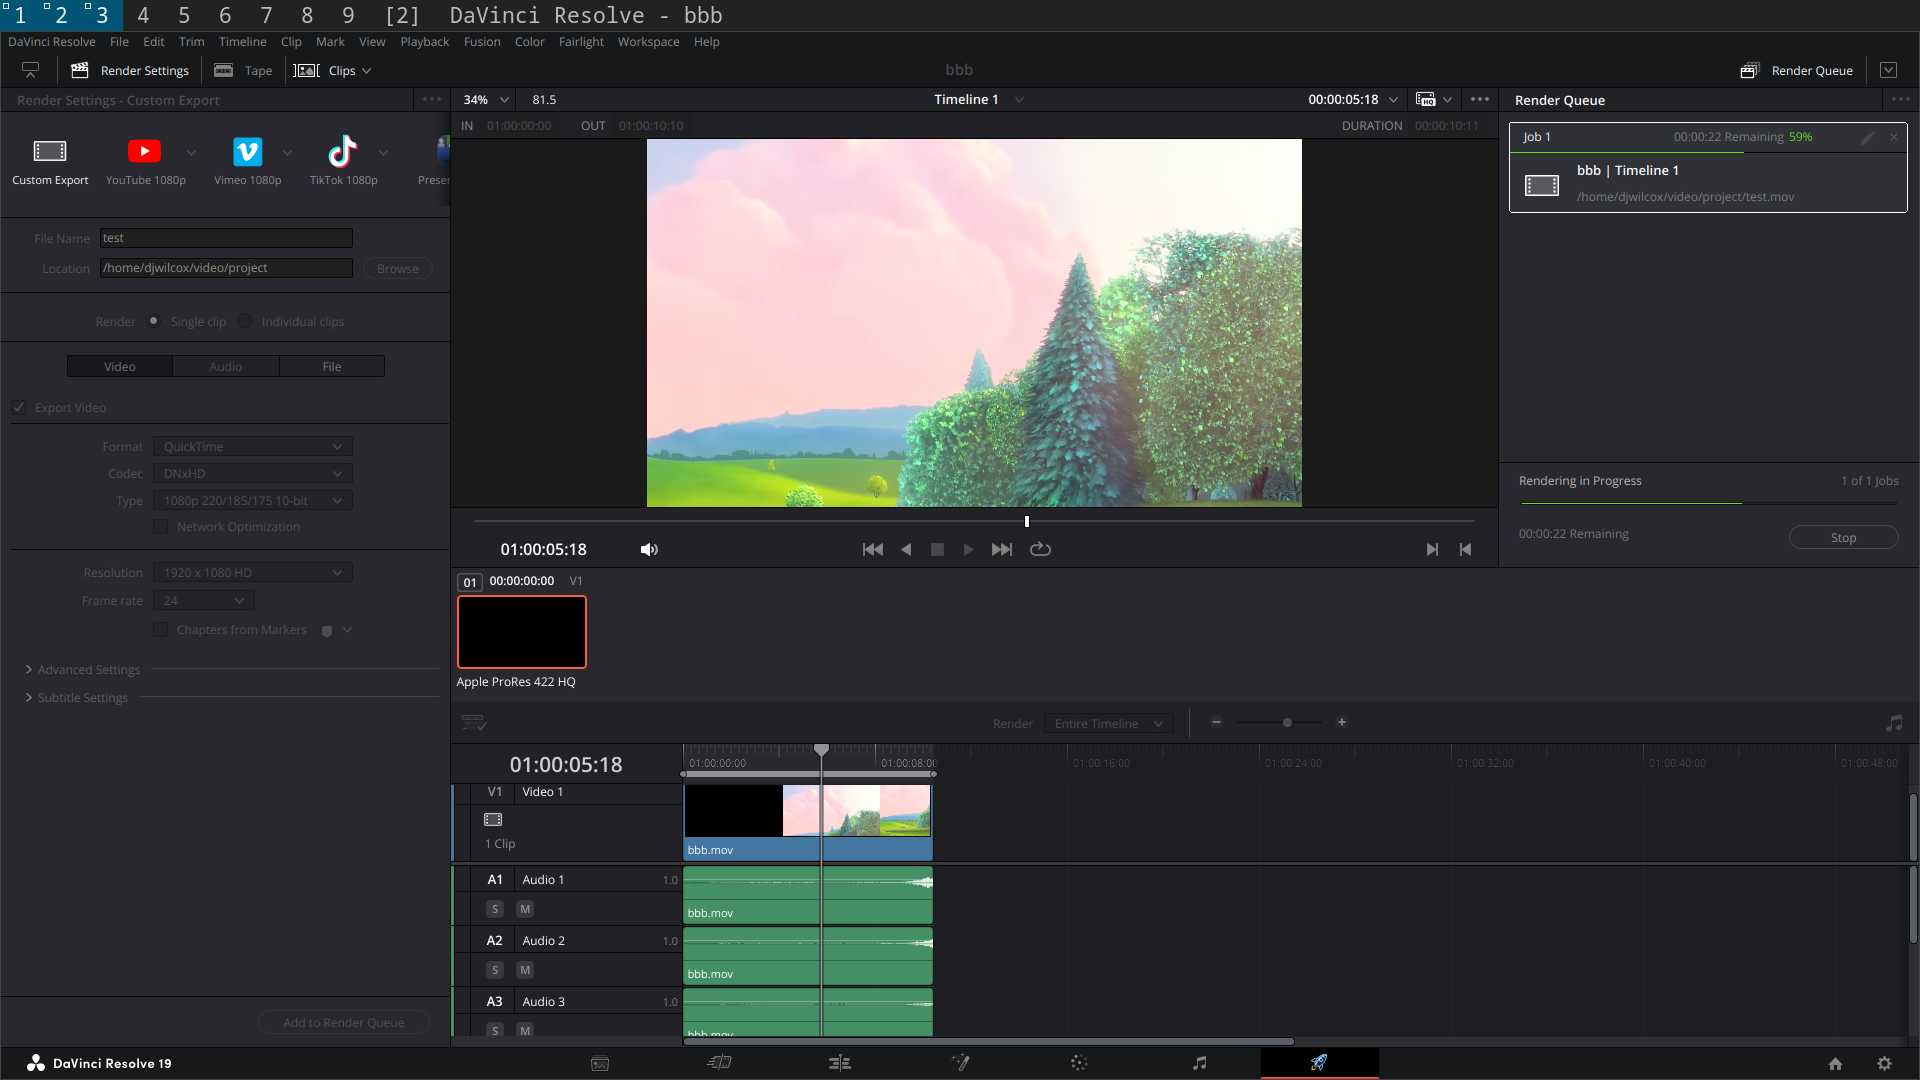Open the Fairlight menu
The image size is (1920, 1080).
(x=581, y=42)
